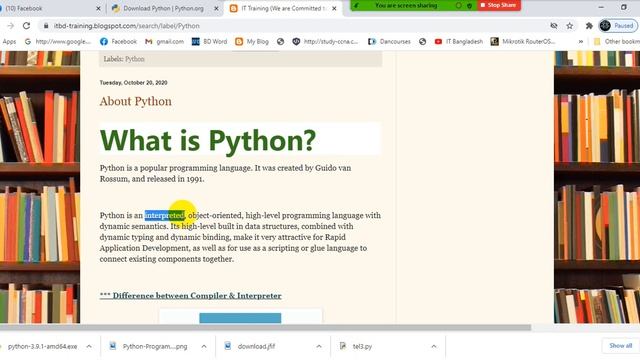Open the BD Word bookmark
The image size is (640, 360).
(x=209, y=42)
